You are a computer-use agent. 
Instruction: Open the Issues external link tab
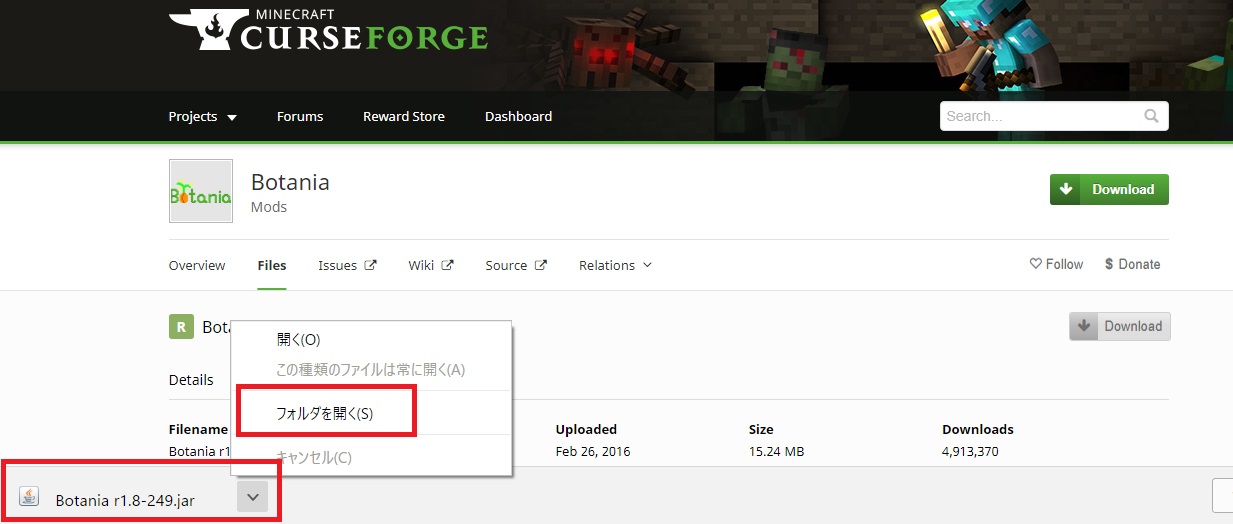[347, 265]
